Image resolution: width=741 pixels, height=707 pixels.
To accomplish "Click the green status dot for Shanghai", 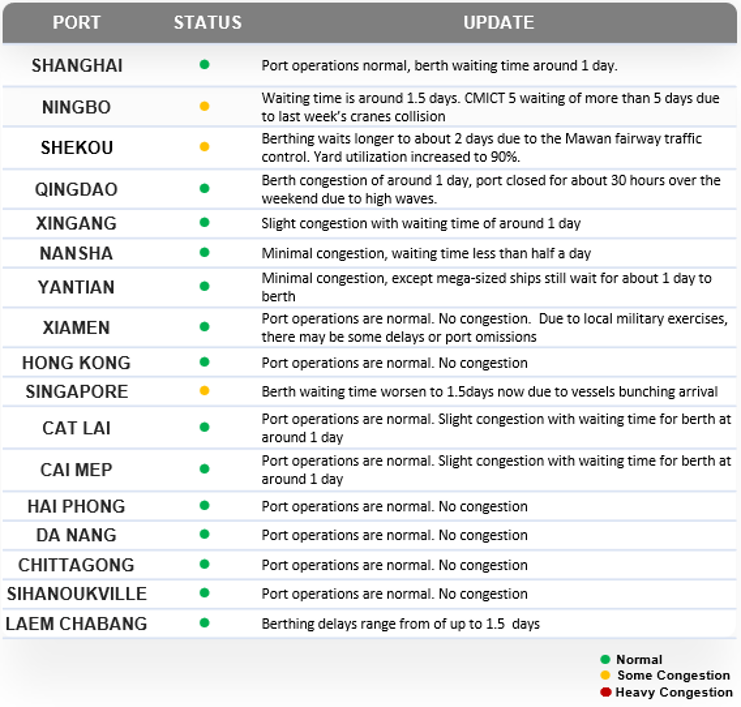I will 204,65.
